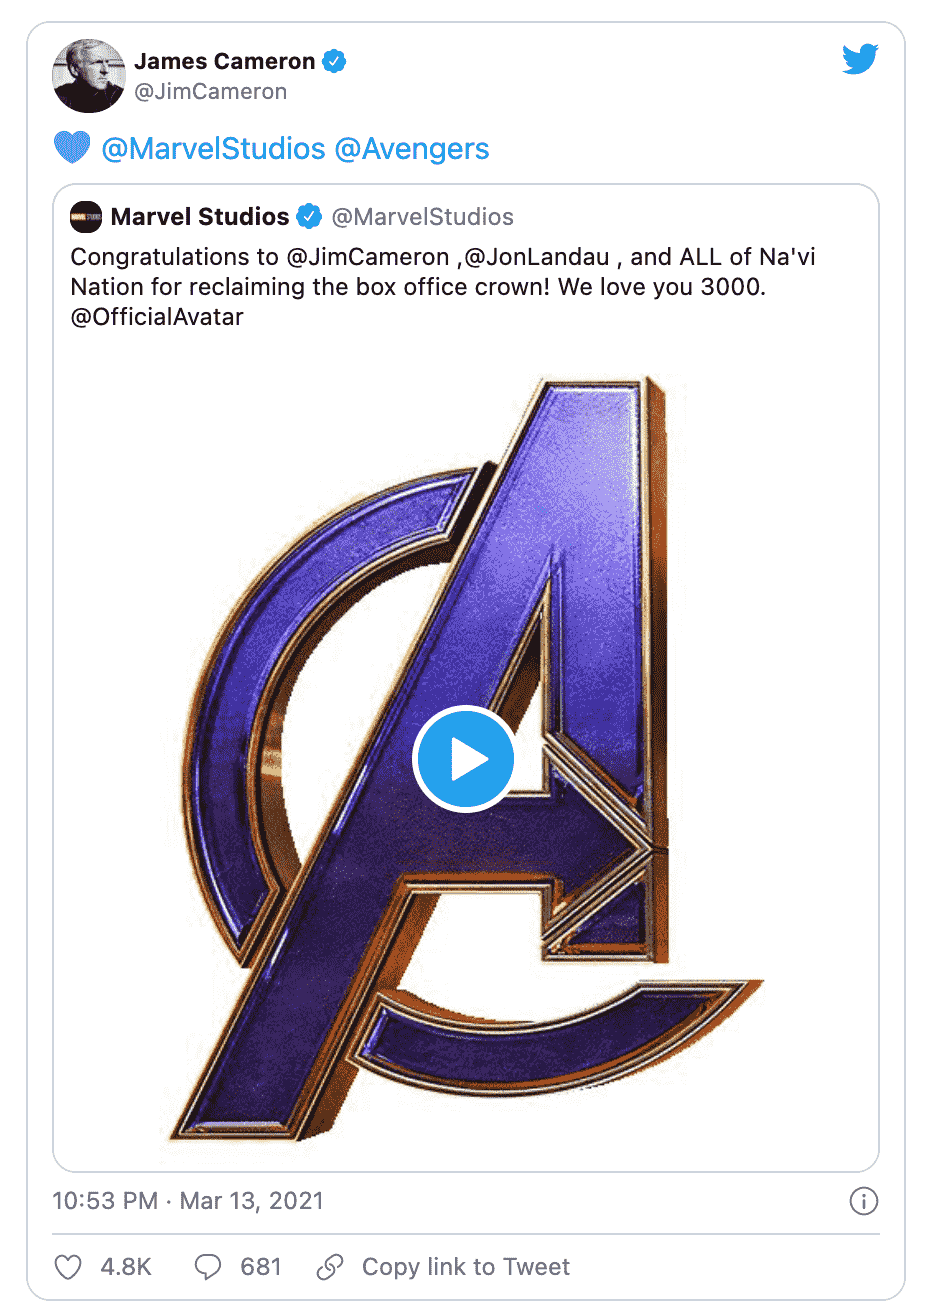Open the @MarvelStudios mention in tweet

coord(213,149)
